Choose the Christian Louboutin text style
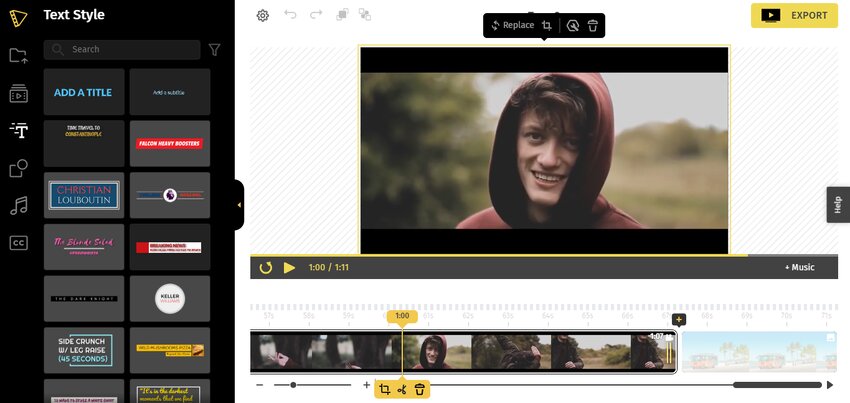The image size is (850, 403). pos(84,195)
